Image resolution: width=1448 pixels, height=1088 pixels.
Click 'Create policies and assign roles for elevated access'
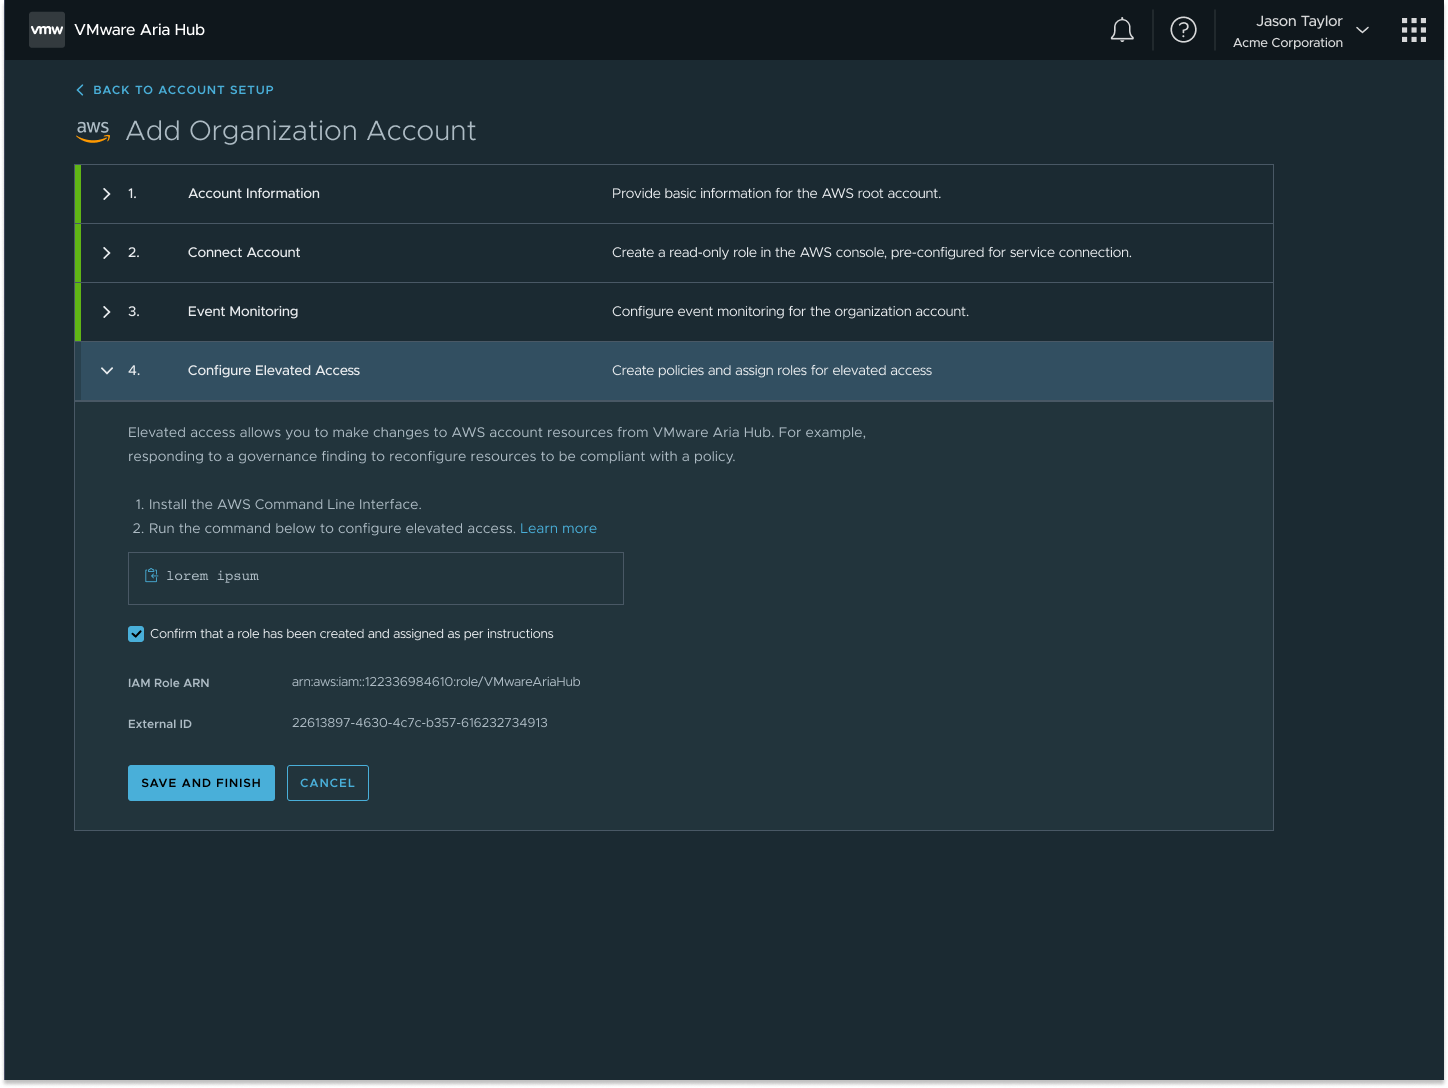[772, 371]
